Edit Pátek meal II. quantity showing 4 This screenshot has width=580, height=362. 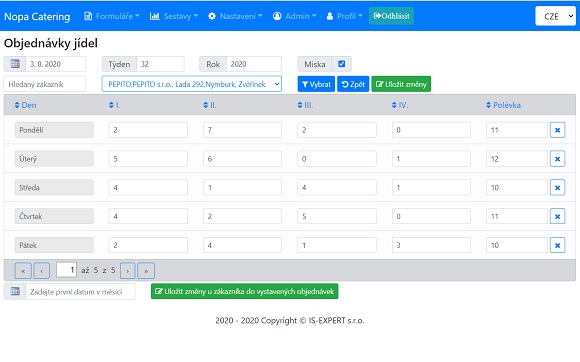[242, 245]
